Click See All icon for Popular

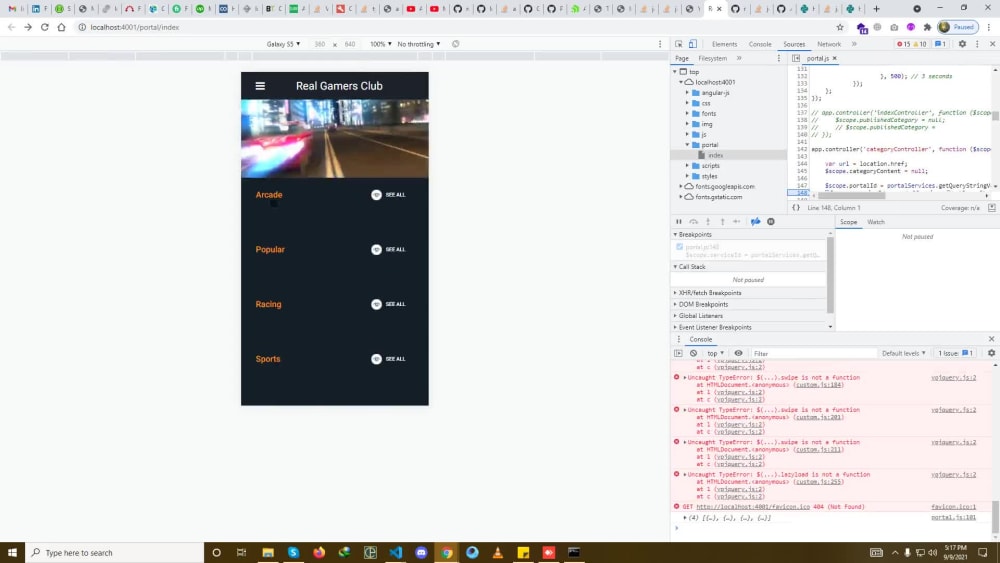(x=376, y=250)
